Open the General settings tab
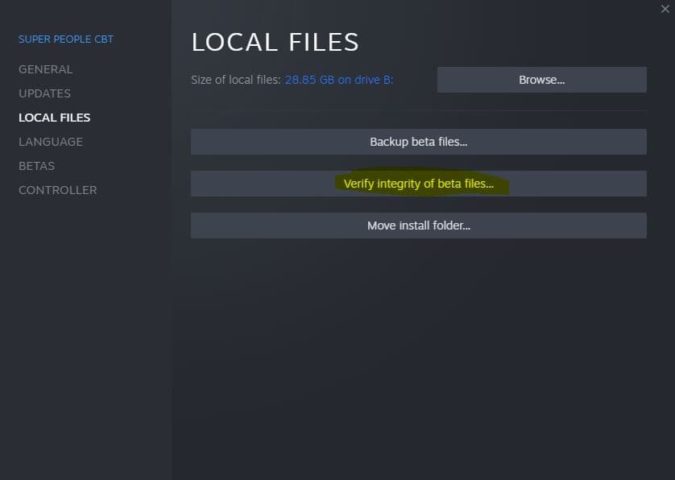This screenshot has width=675, height=480. coord(45,69)
